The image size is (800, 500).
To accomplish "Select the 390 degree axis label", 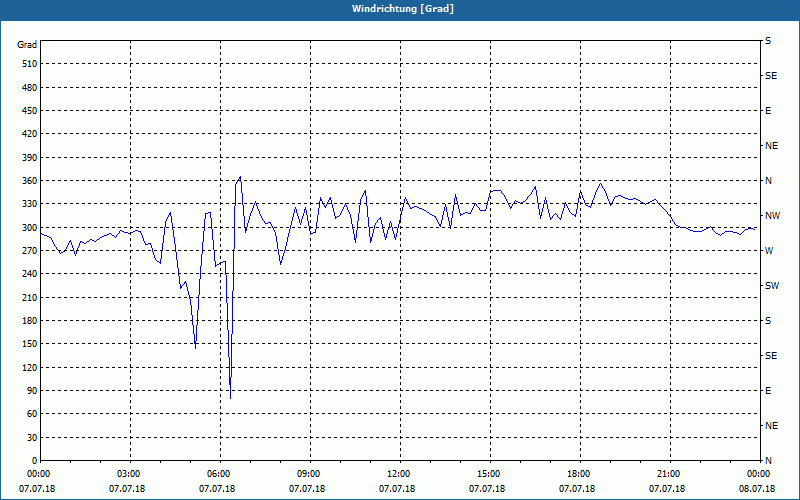I will pyautogui.click(x=30, y=158).
